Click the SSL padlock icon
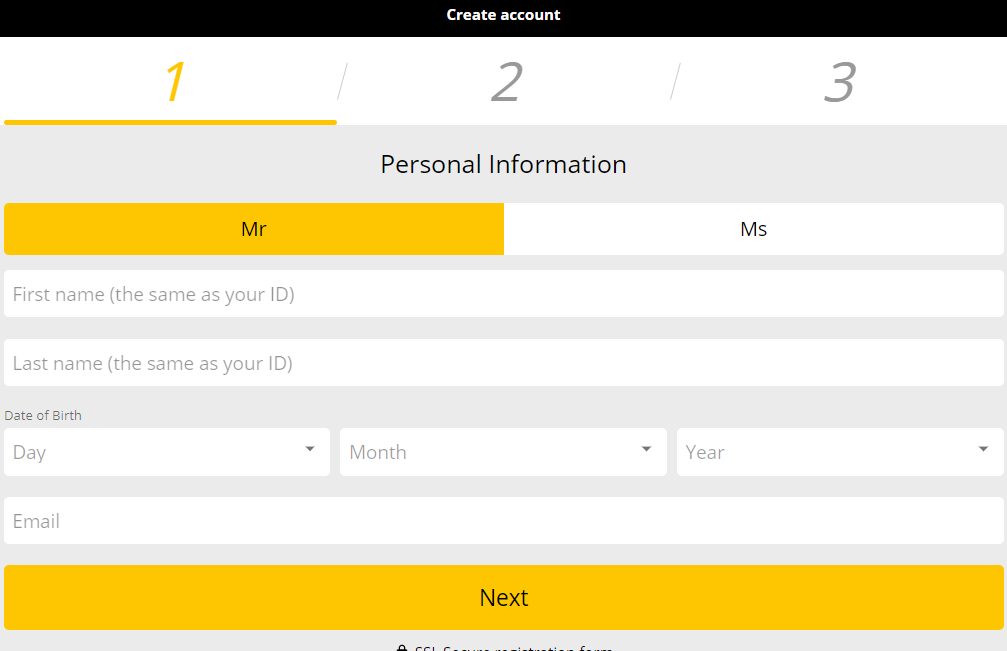Screen dimensions: 1007x651 402,648
